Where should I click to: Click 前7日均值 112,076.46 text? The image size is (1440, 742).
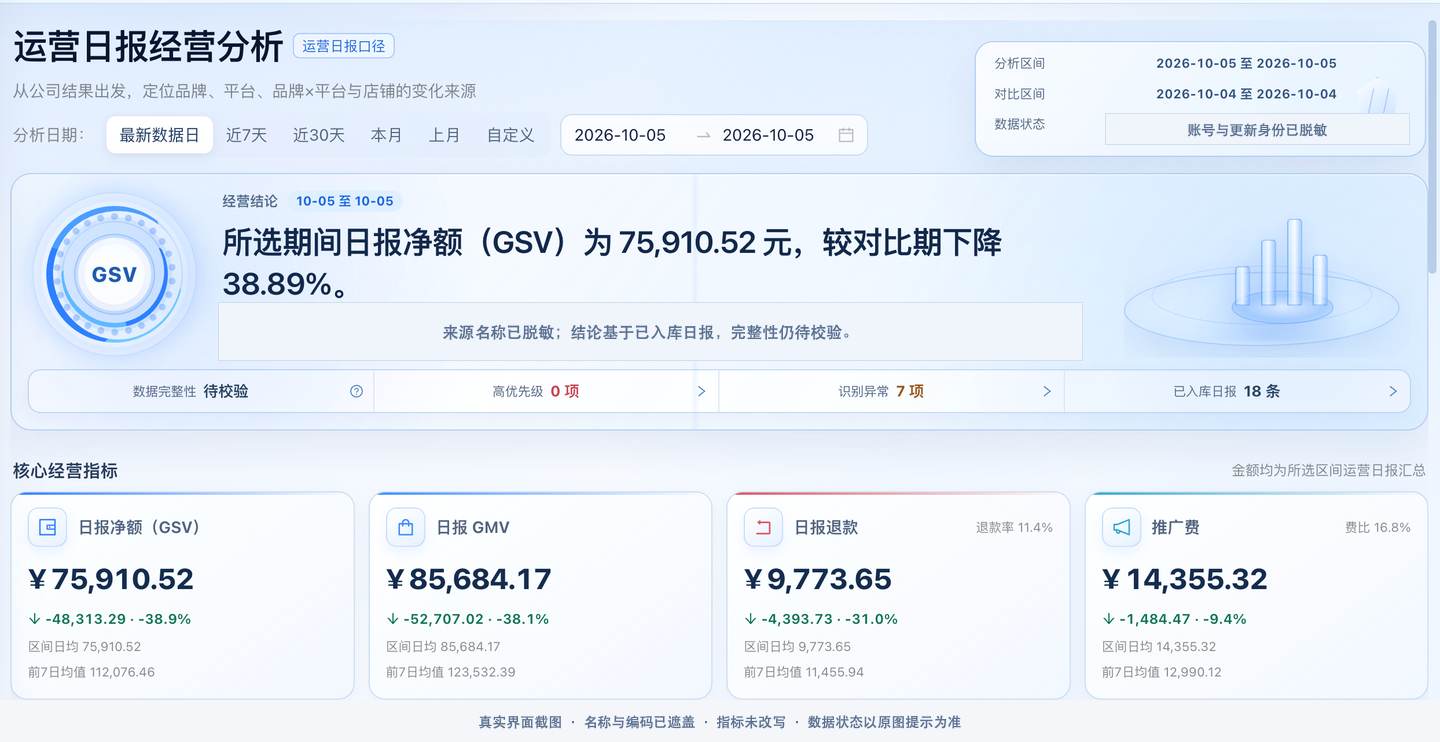tap(91, 672)
